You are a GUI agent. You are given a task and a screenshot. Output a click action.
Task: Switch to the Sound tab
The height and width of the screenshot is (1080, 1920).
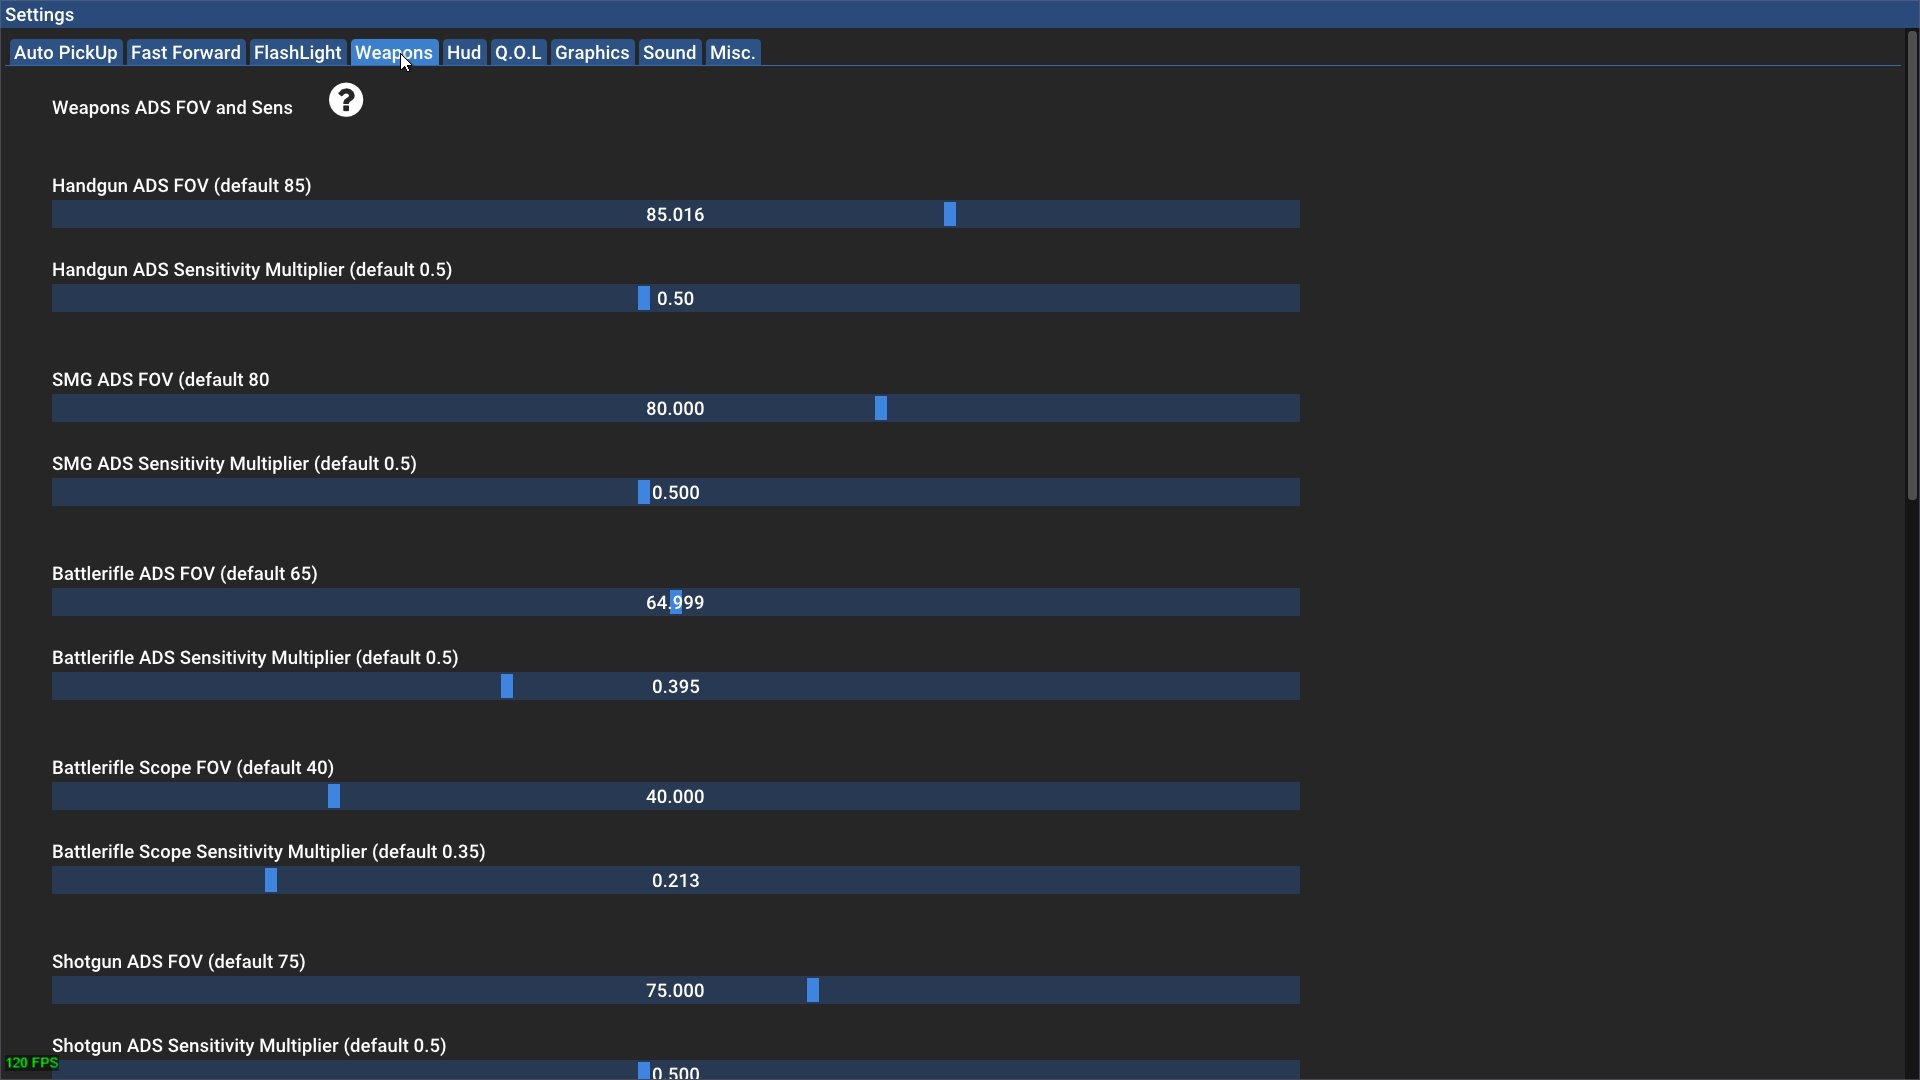pos(669,53)
